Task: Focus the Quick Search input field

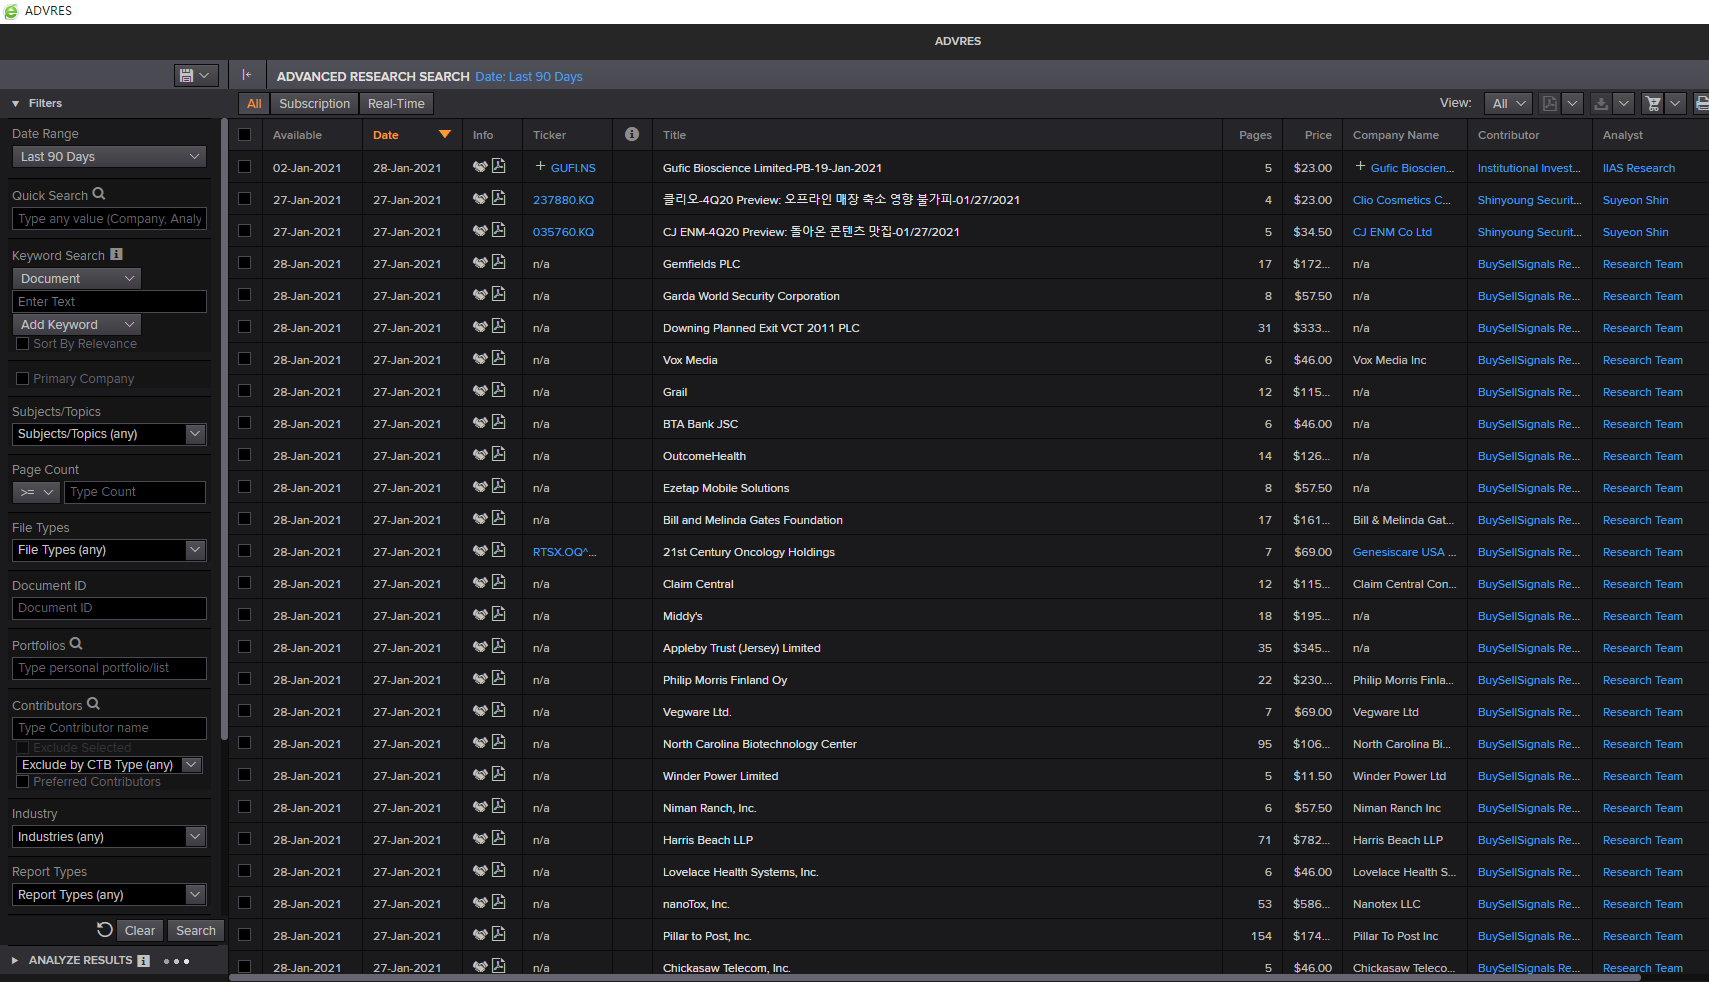Action: point(109,219)
